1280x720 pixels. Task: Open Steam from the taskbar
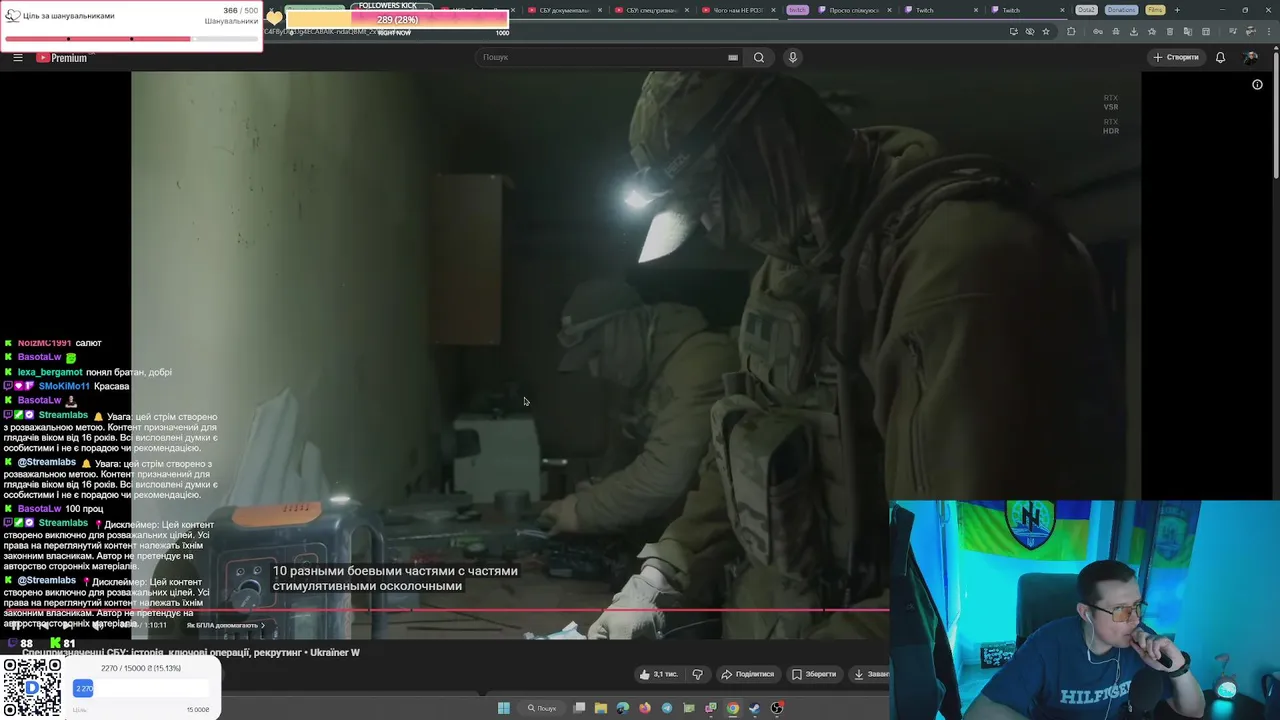(x=755, y=708)
